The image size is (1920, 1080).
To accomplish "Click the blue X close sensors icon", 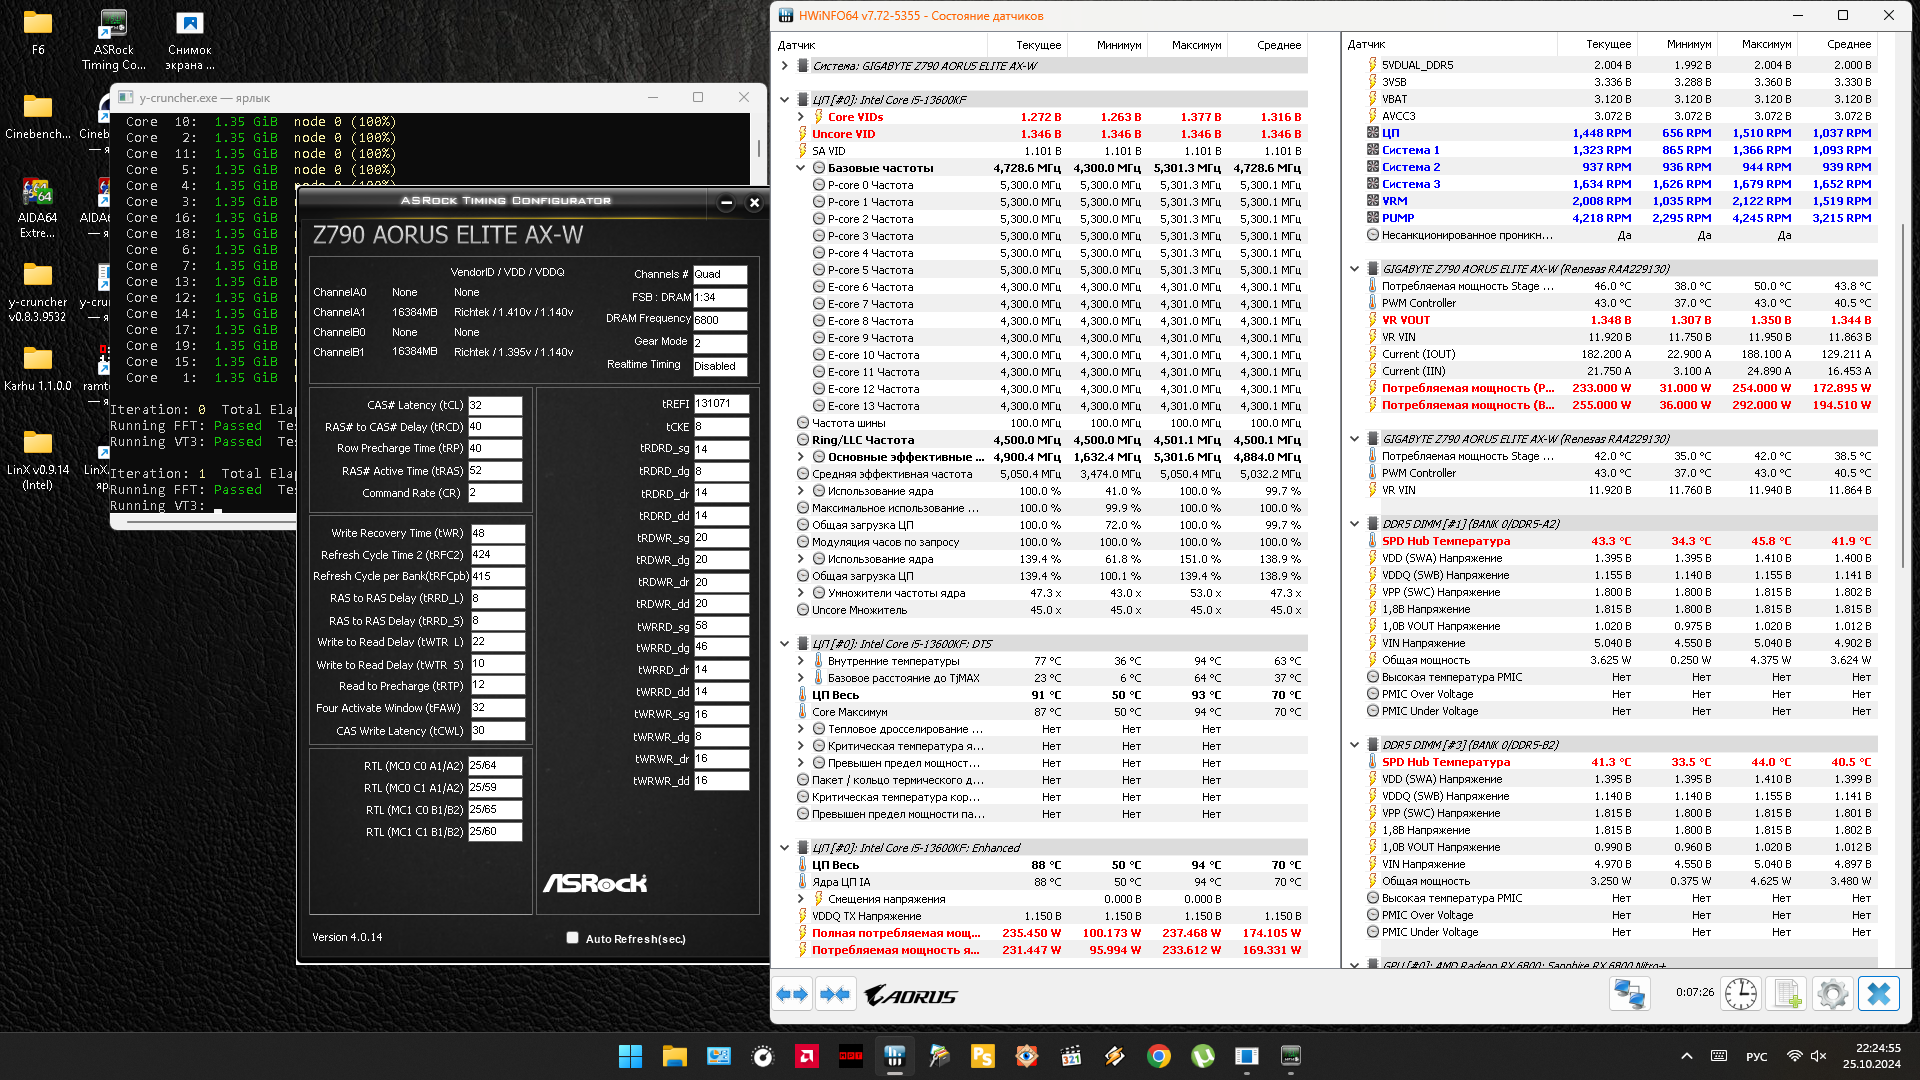I will pos(1879,994).
